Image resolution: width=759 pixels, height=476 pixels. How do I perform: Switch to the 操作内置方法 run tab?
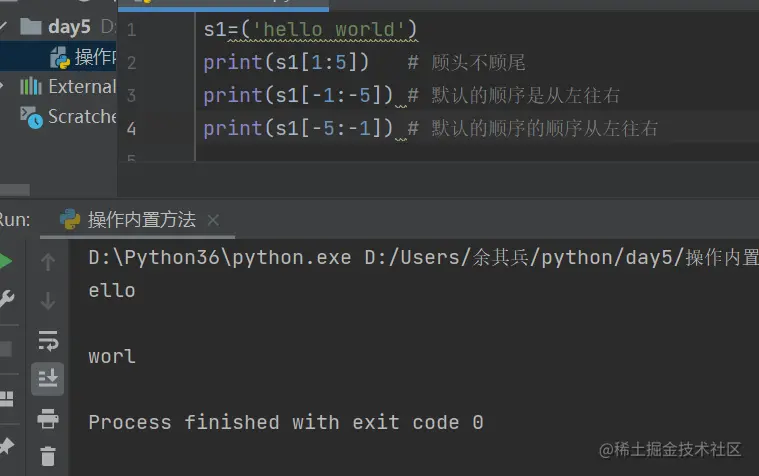pyautogui.click(x=140, y=220)
